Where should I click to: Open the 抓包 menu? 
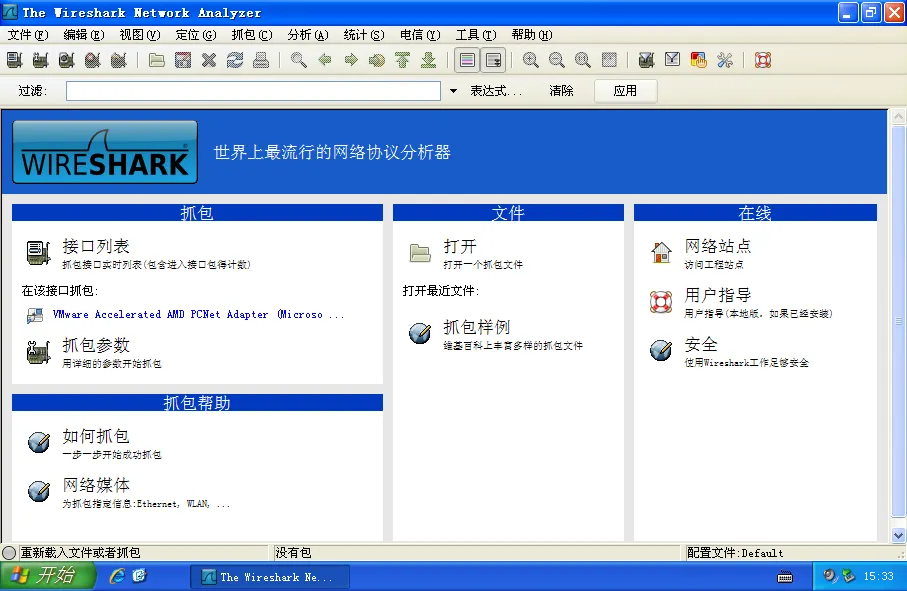coord(251,34)
